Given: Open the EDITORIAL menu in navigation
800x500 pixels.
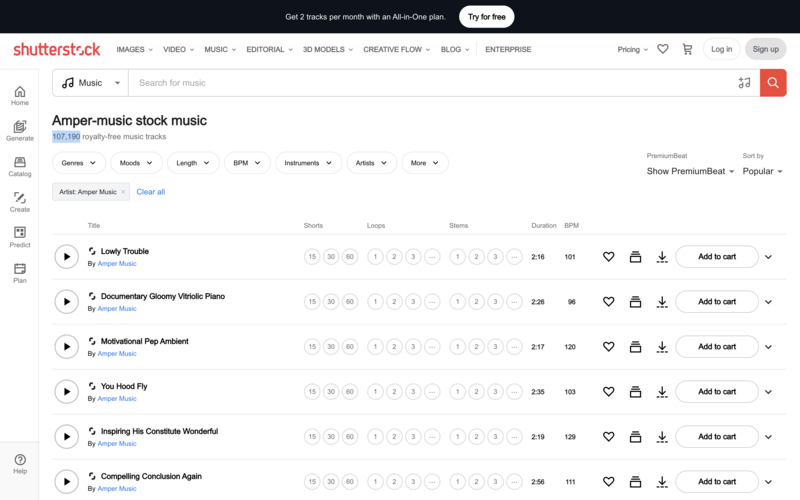Looking at the screenshot, I should pos(269,49).
